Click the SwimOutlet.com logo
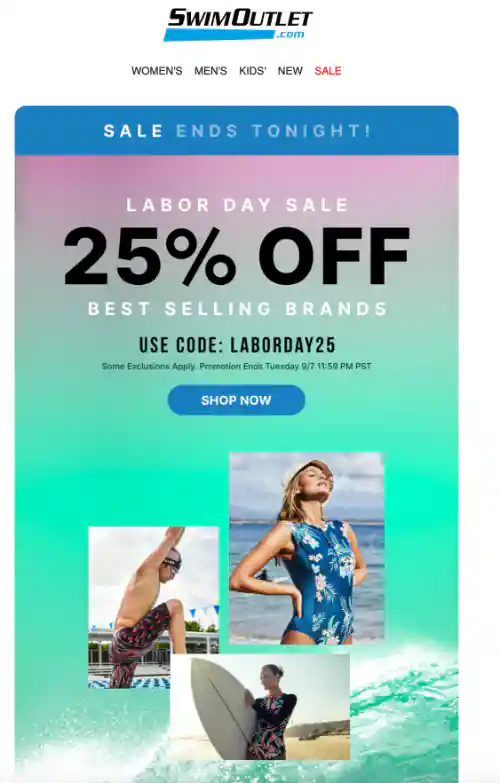Screen dimensions: 500x783 point(238,24)
